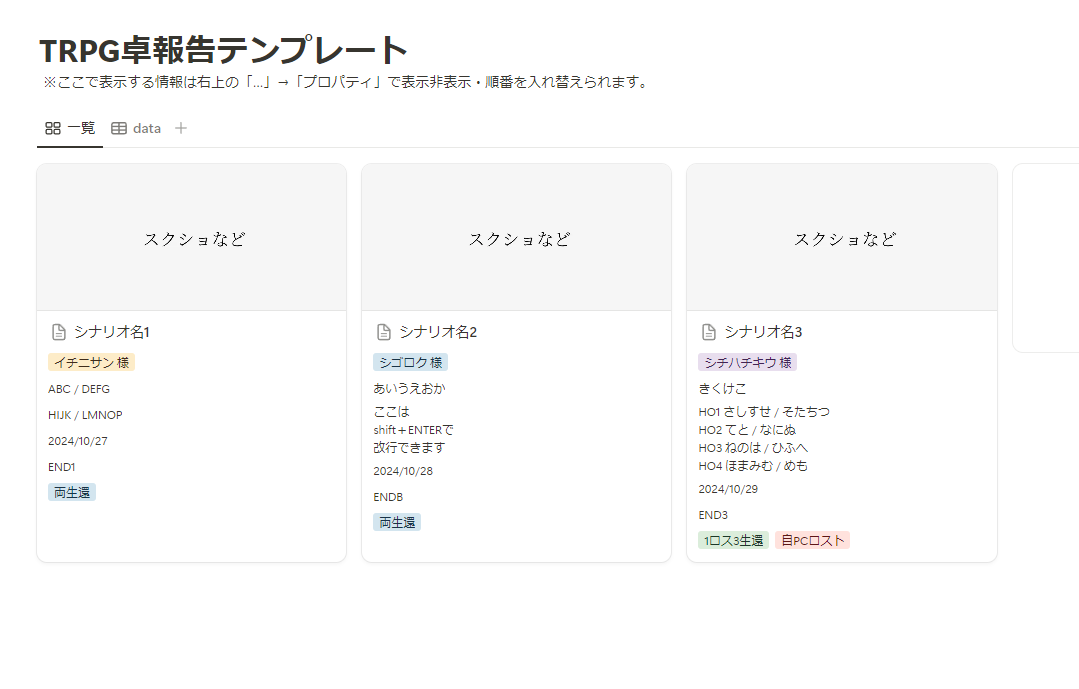Click the ABC / DEFG text
This screenshot has width=1079, height=689.
[x=78, y=389]
